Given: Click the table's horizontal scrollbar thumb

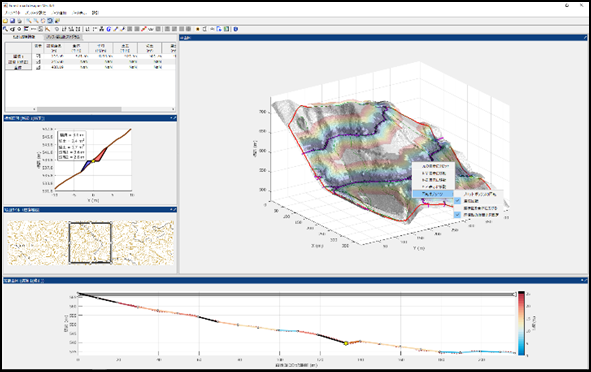Looking at the screenshot, I should (x=79, y=109).
